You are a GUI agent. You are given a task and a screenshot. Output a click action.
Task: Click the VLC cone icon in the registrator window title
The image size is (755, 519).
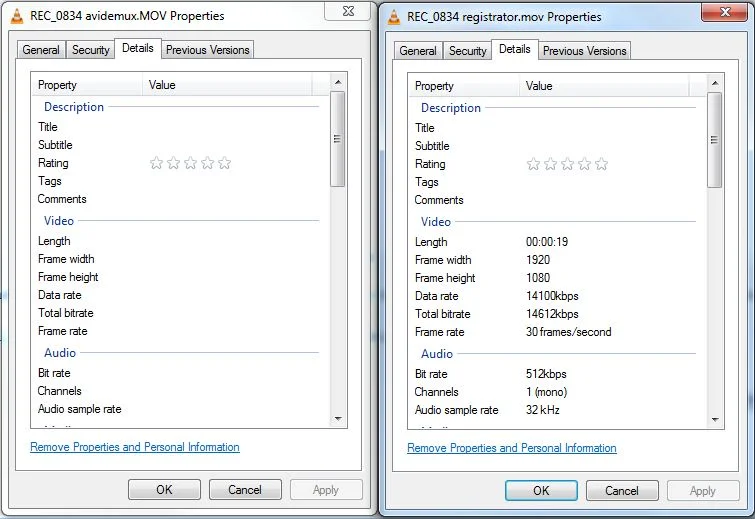coord(393,17)
